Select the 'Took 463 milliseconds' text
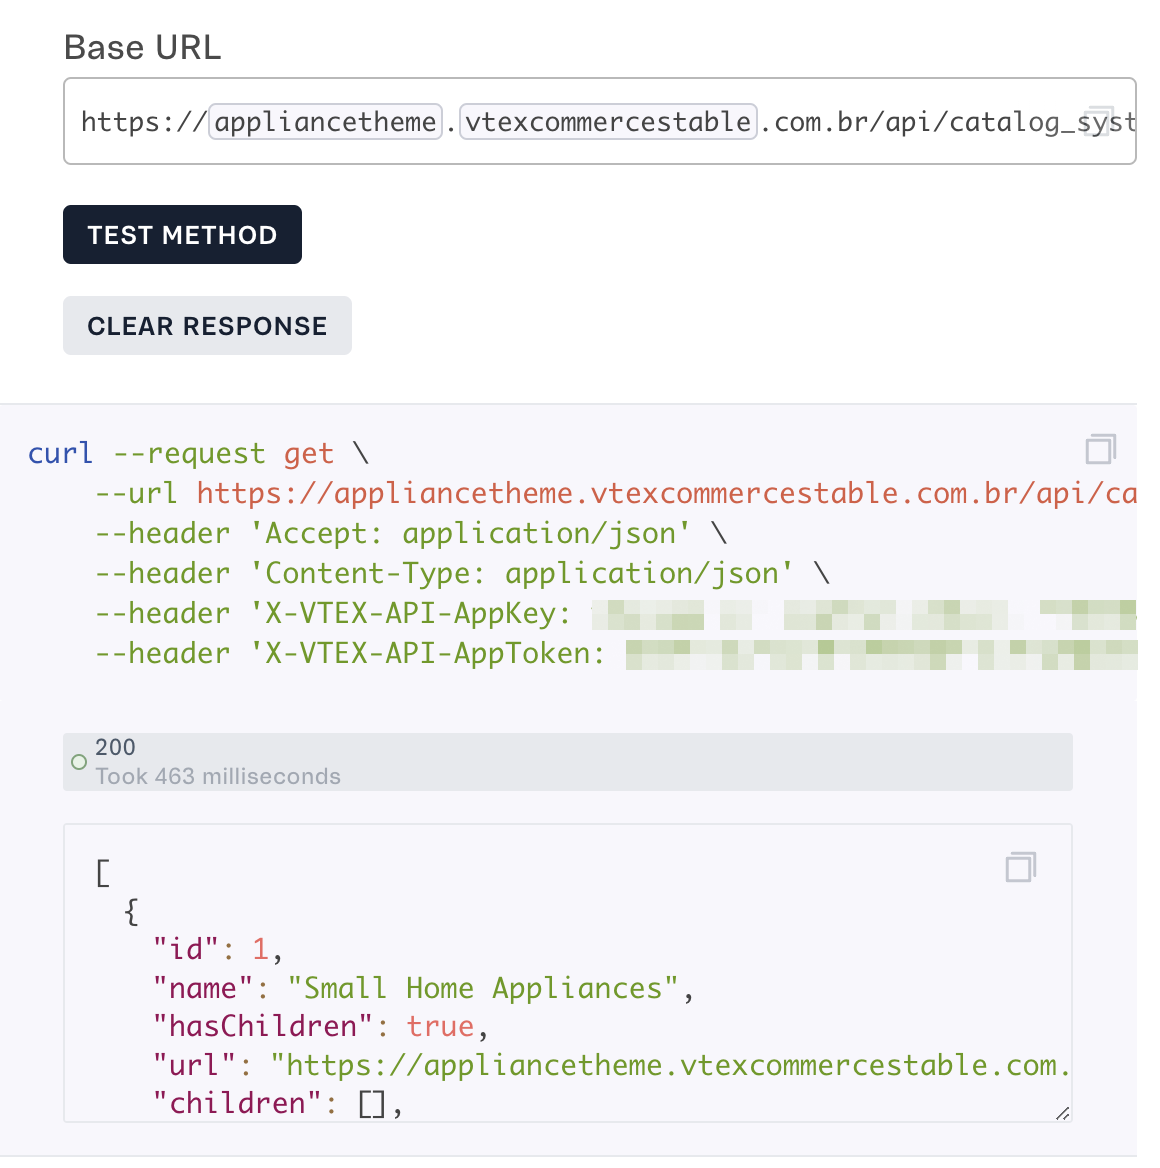The image size is (1160, 1168). tap(218, 776)
